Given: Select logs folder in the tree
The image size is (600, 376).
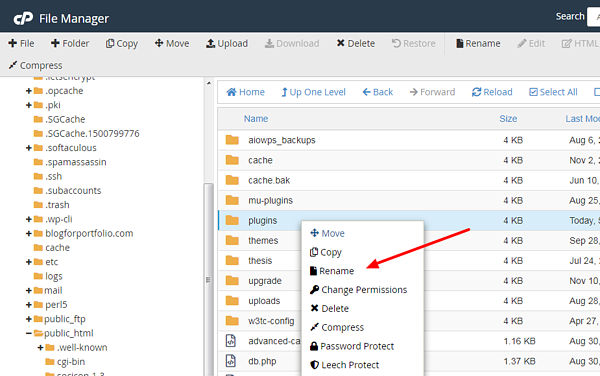Looking at the screenshot, I should (x=48, y=276).
